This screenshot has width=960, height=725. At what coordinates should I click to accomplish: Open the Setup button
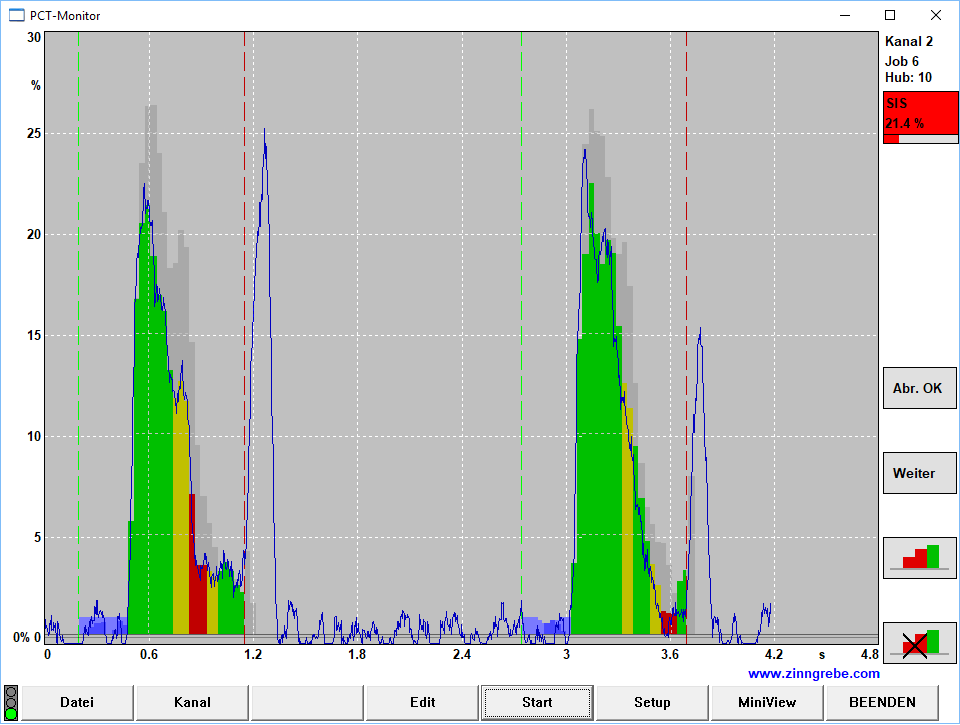[x=652, y=702]
